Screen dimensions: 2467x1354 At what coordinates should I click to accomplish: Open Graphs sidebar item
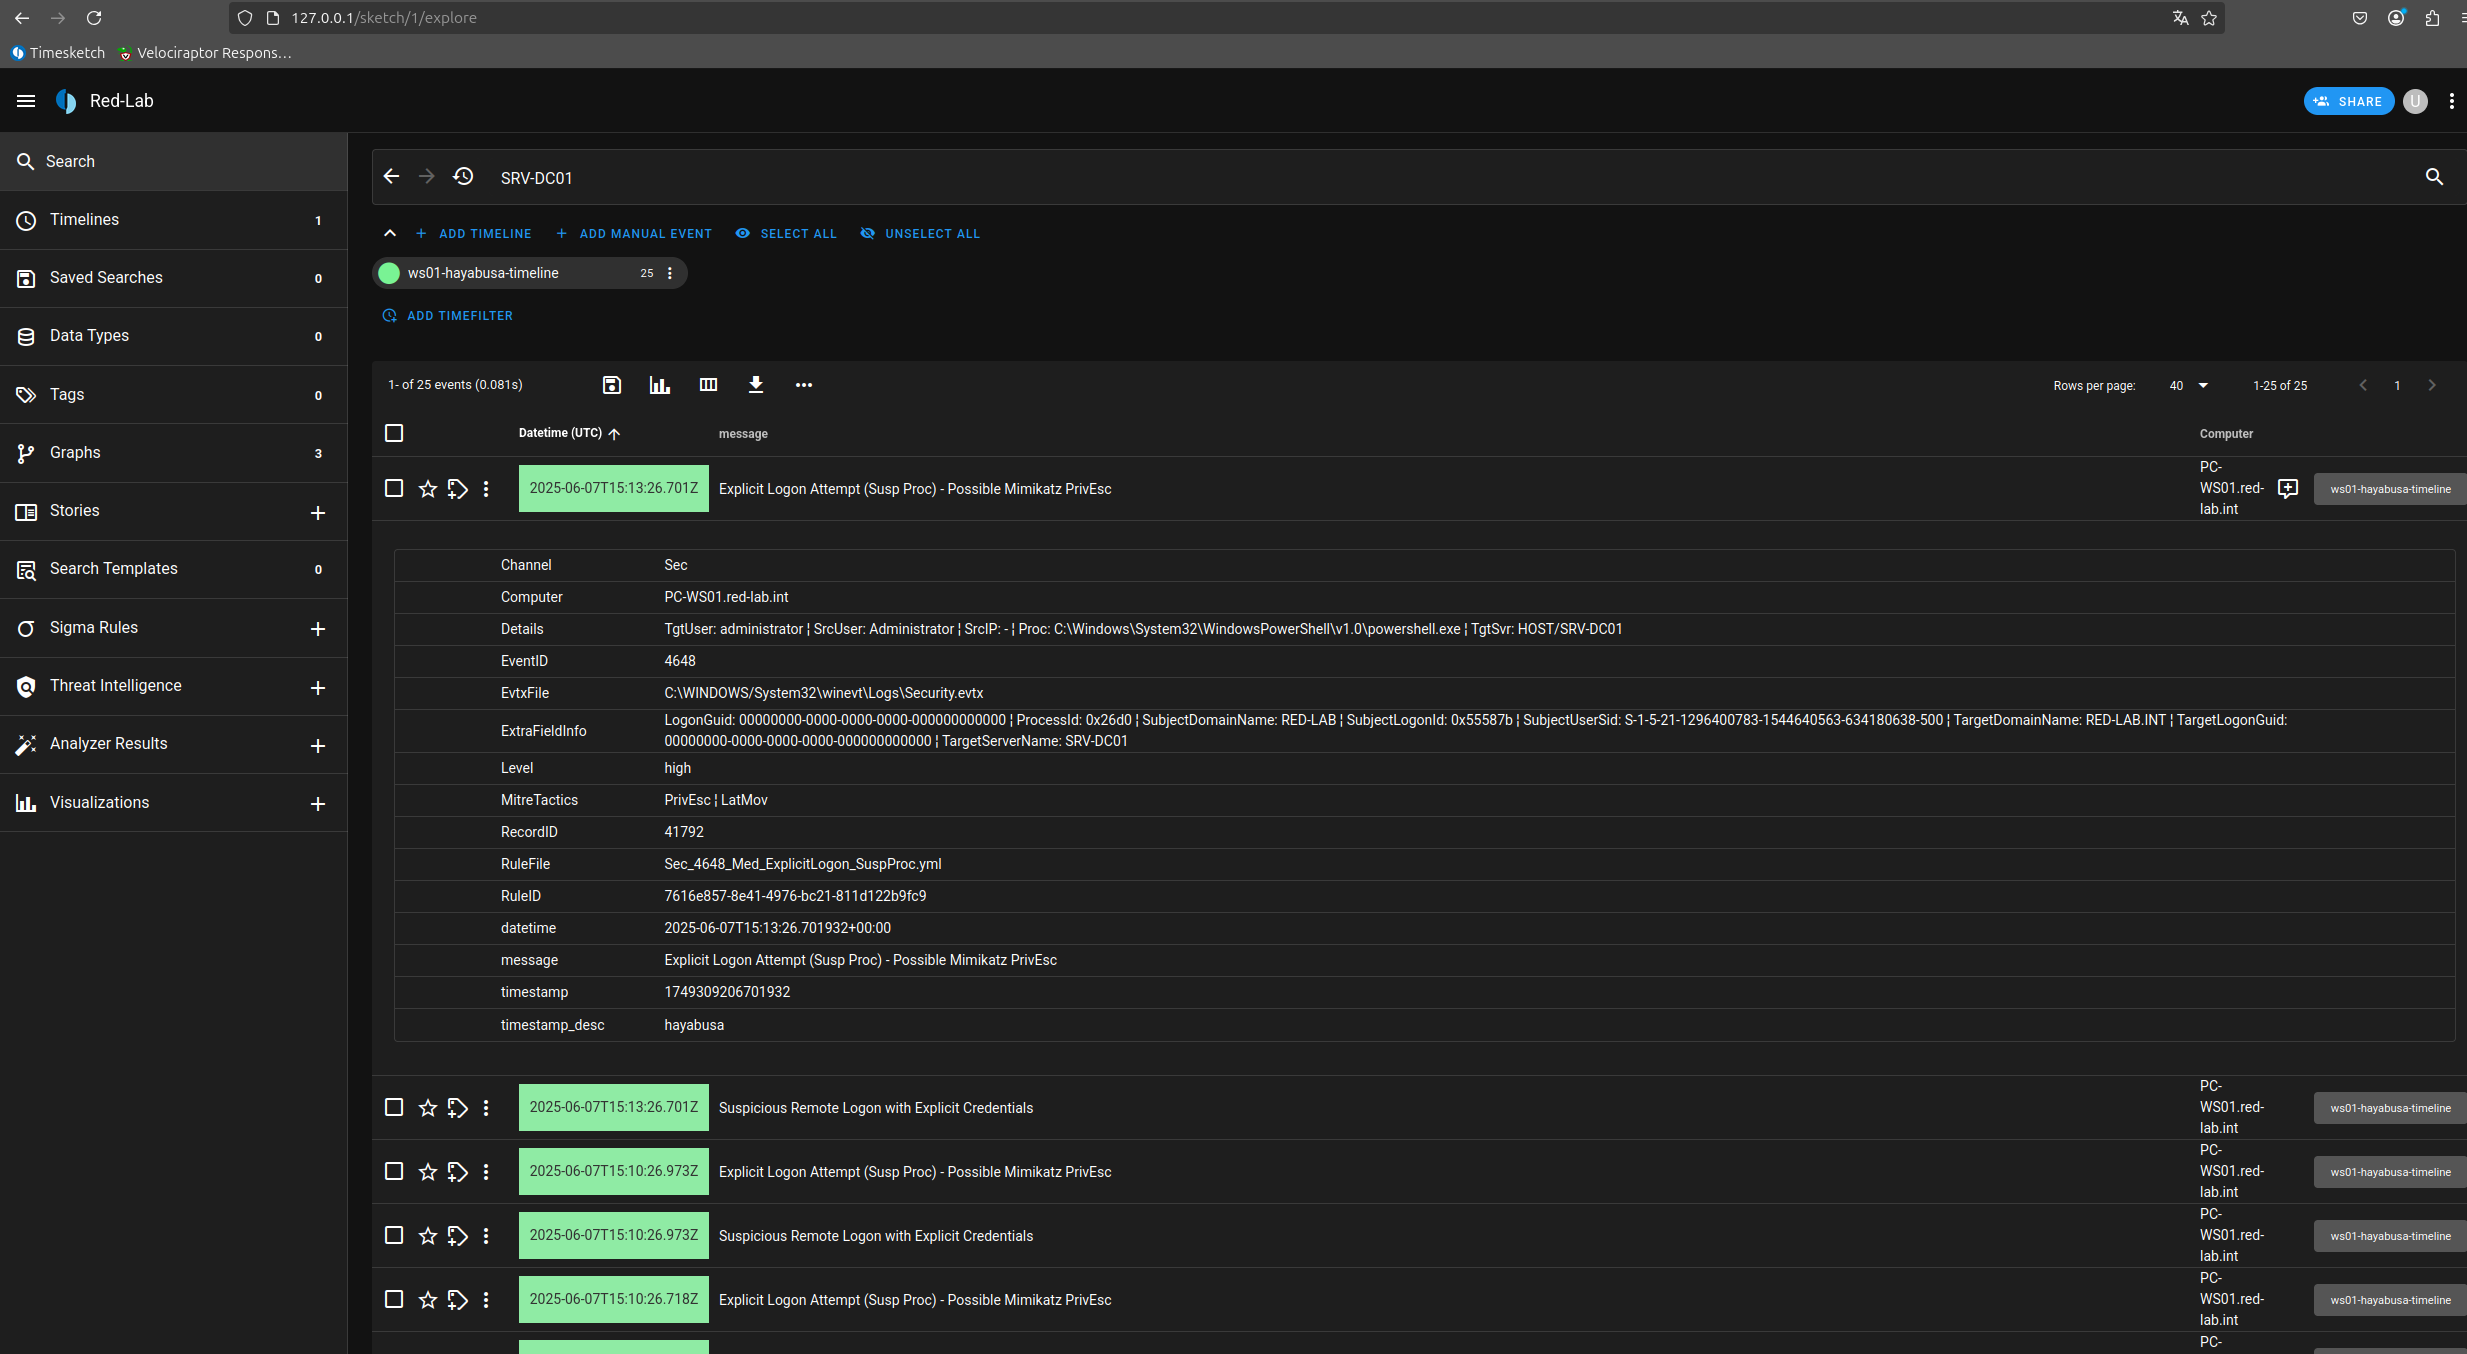click(x=174, y=453)
